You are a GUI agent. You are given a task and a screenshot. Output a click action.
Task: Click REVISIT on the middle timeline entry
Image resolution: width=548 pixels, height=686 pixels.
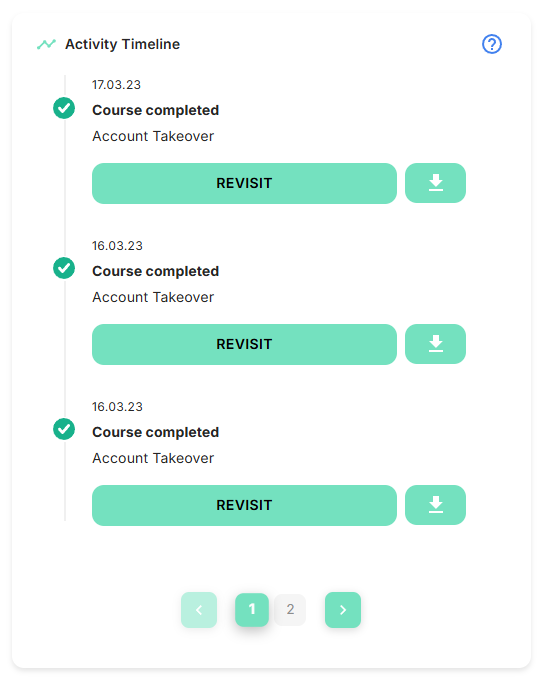244,344
